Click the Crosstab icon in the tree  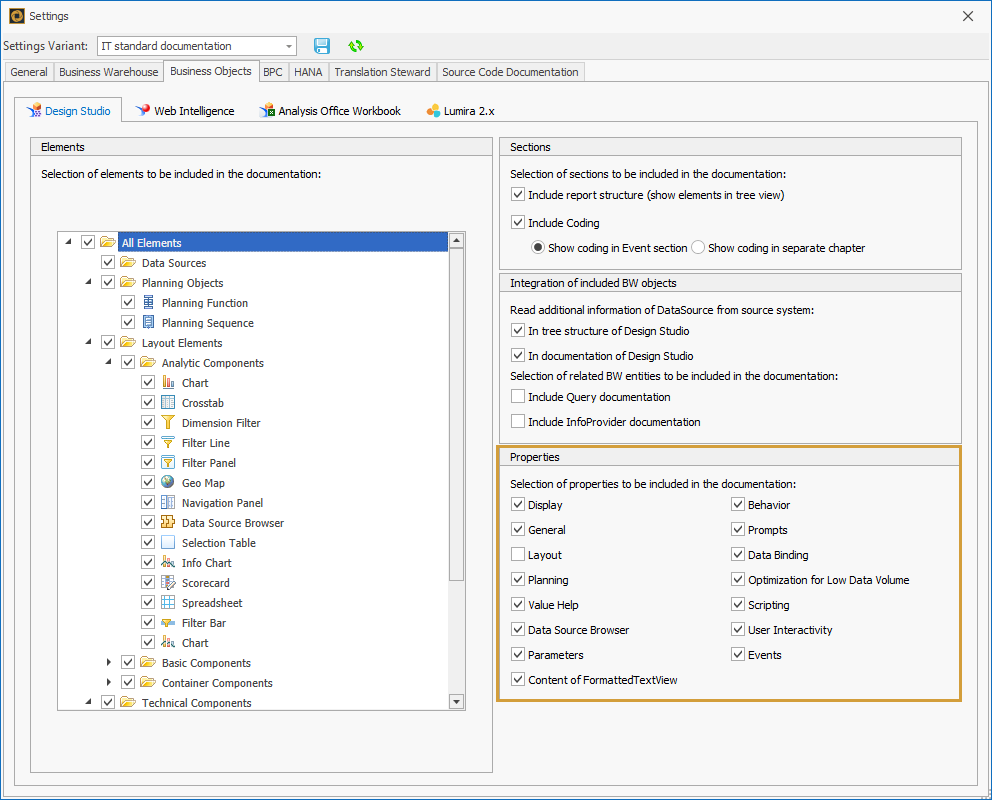[x=167, y=402]
